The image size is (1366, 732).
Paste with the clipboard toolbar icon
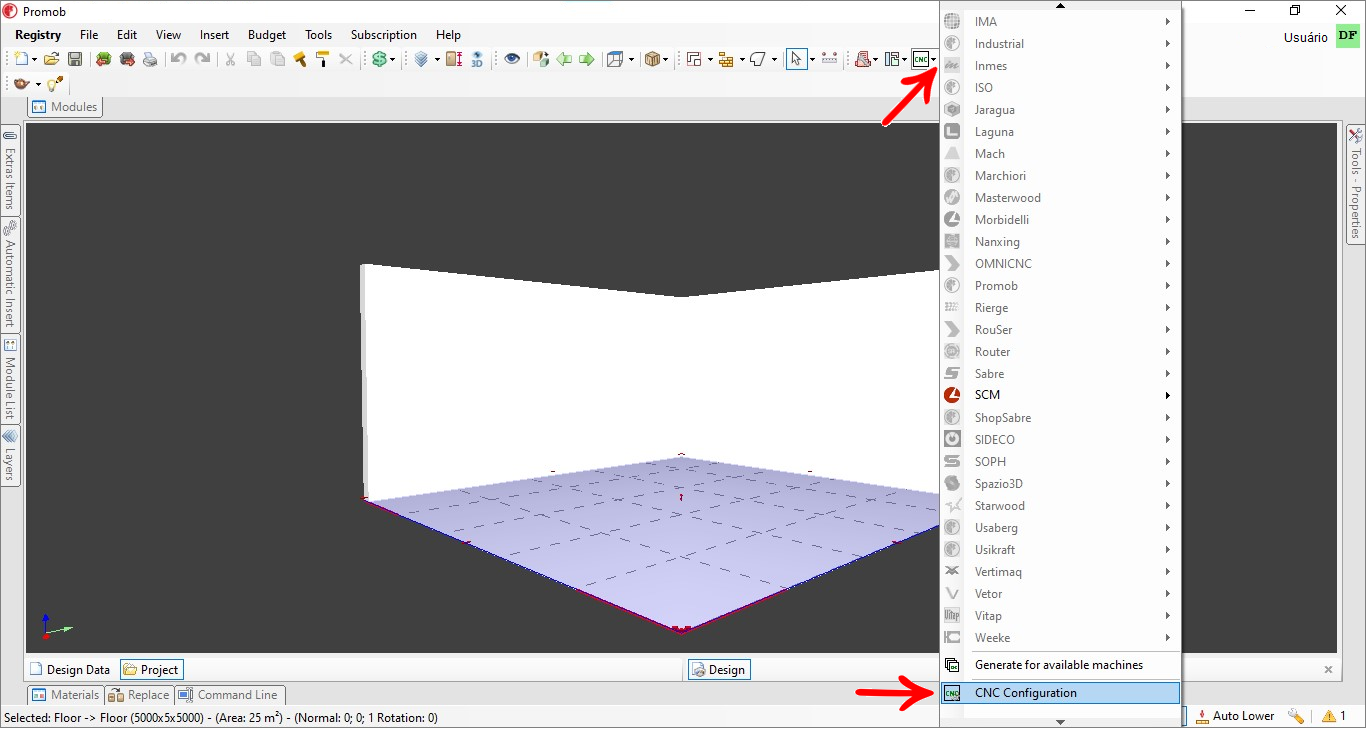click(x=278, y=60)
